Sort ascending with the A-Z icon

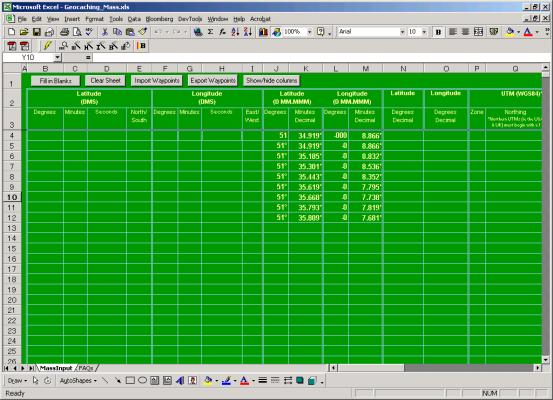(x=235, y=32)
